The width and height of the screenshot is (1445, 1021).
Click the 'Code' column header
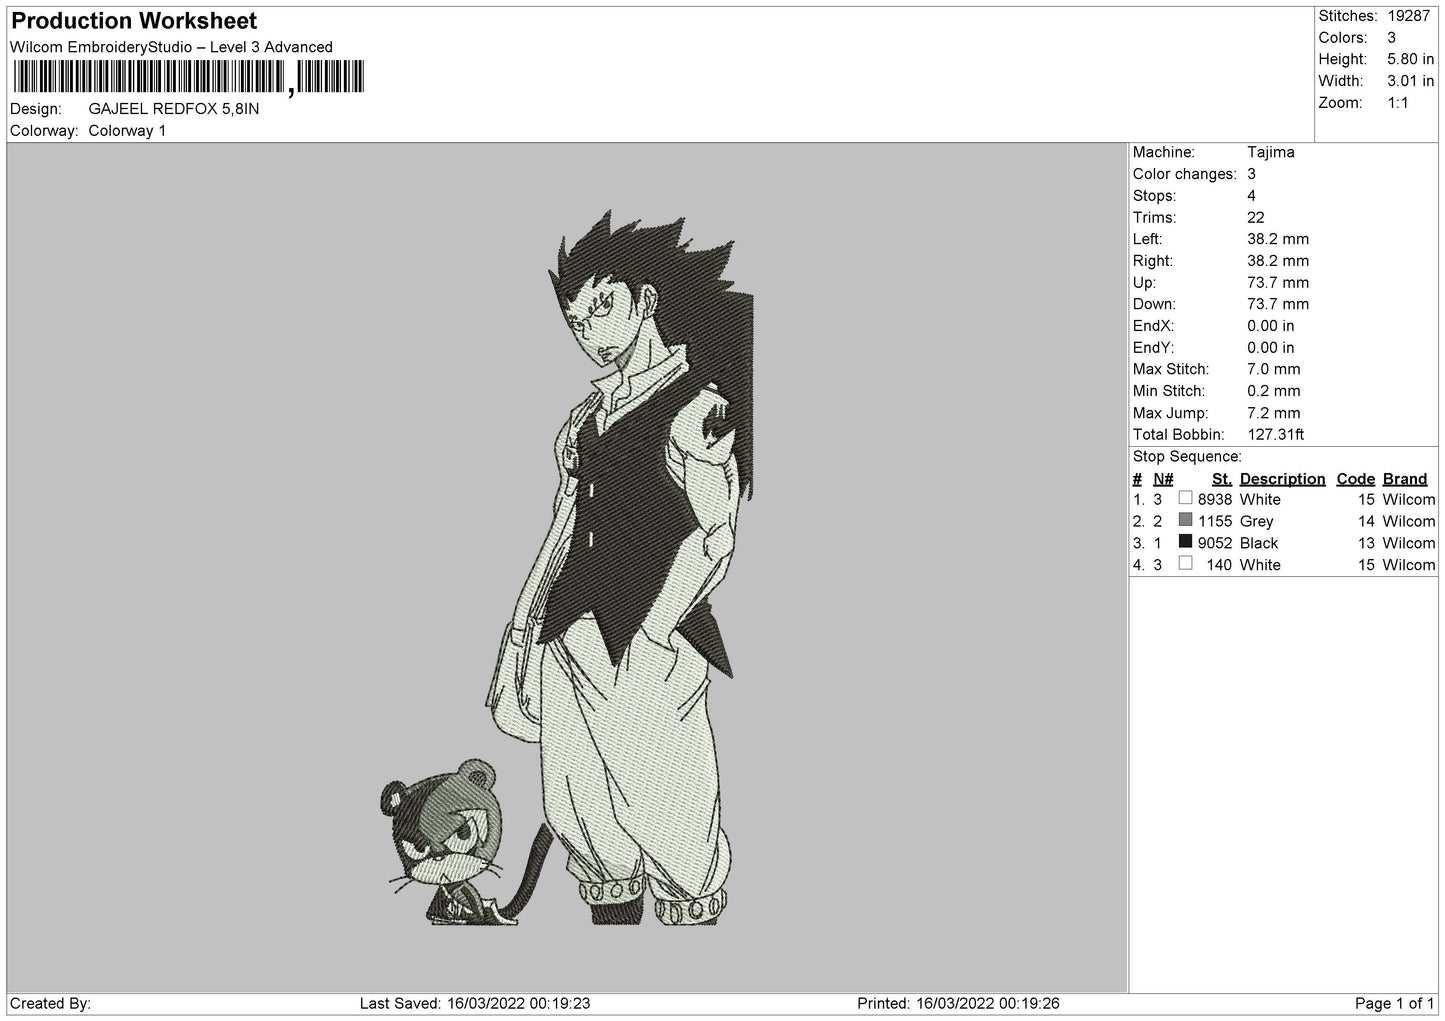(x=1356, y=479)
